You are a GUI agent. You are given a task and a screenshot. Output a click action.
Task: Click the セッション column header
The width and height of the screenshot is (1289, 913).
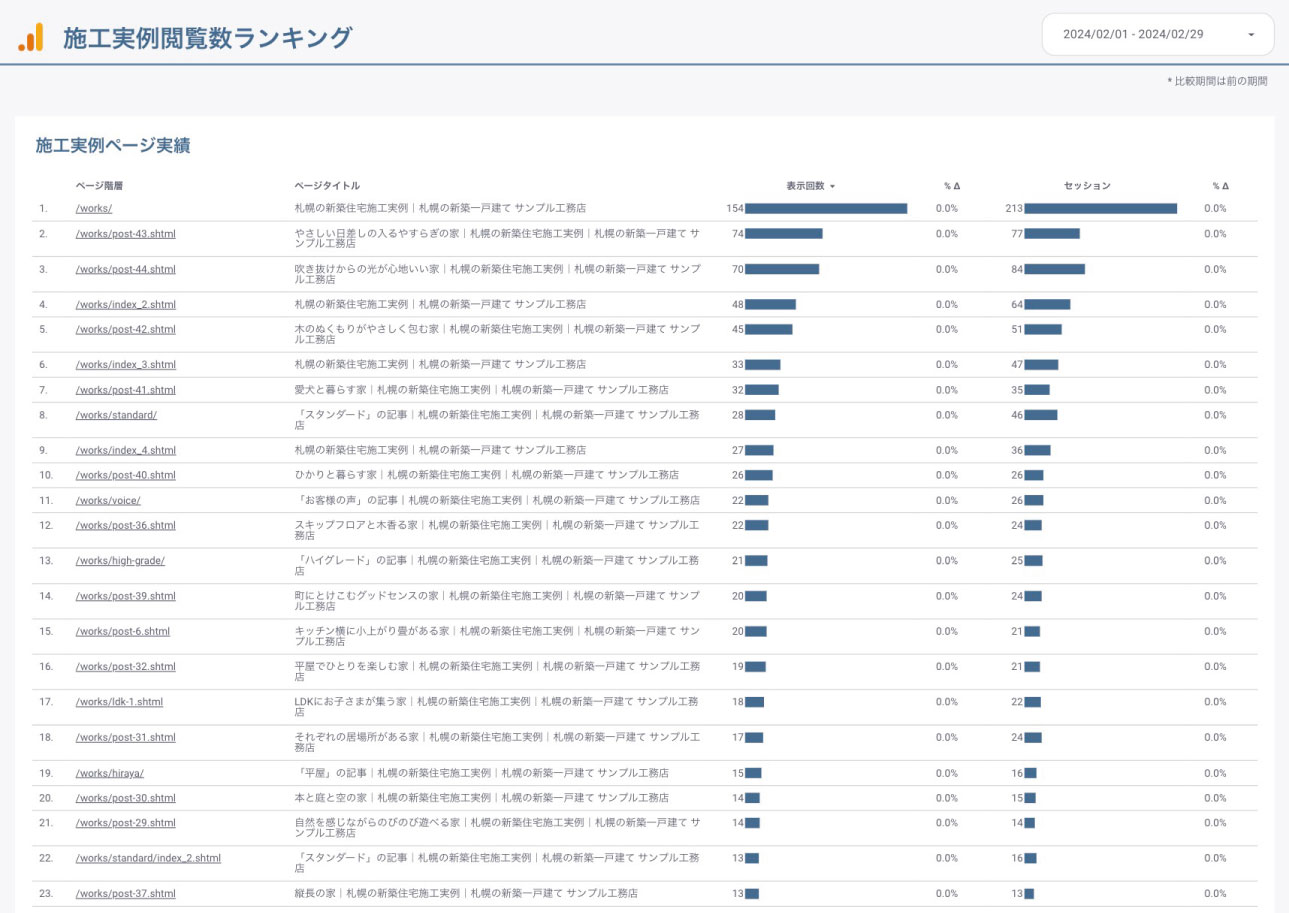point(1086,186)
